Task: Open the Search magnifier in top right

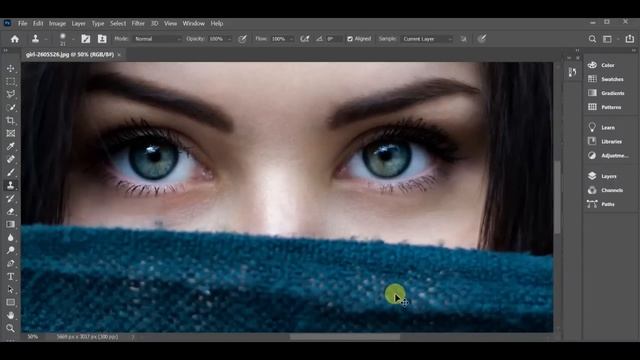Action: pos(592,39)
